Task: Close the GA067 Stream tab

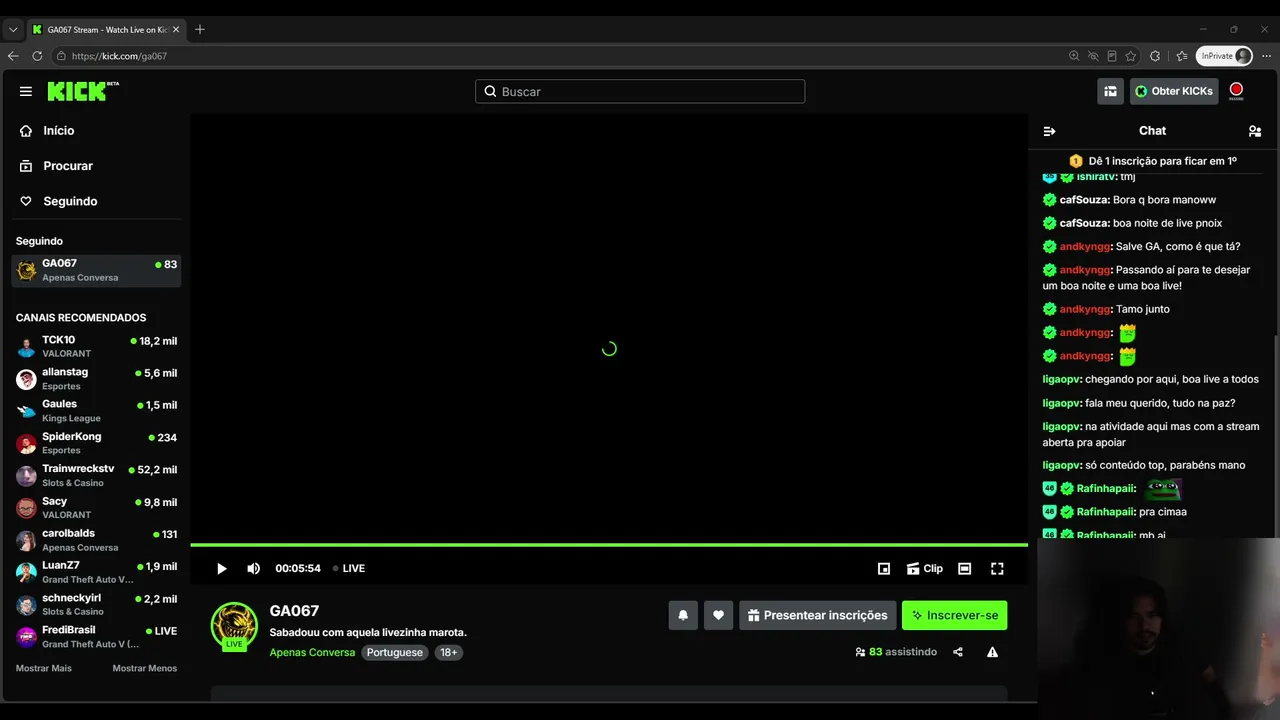Action: coord(176,29)
